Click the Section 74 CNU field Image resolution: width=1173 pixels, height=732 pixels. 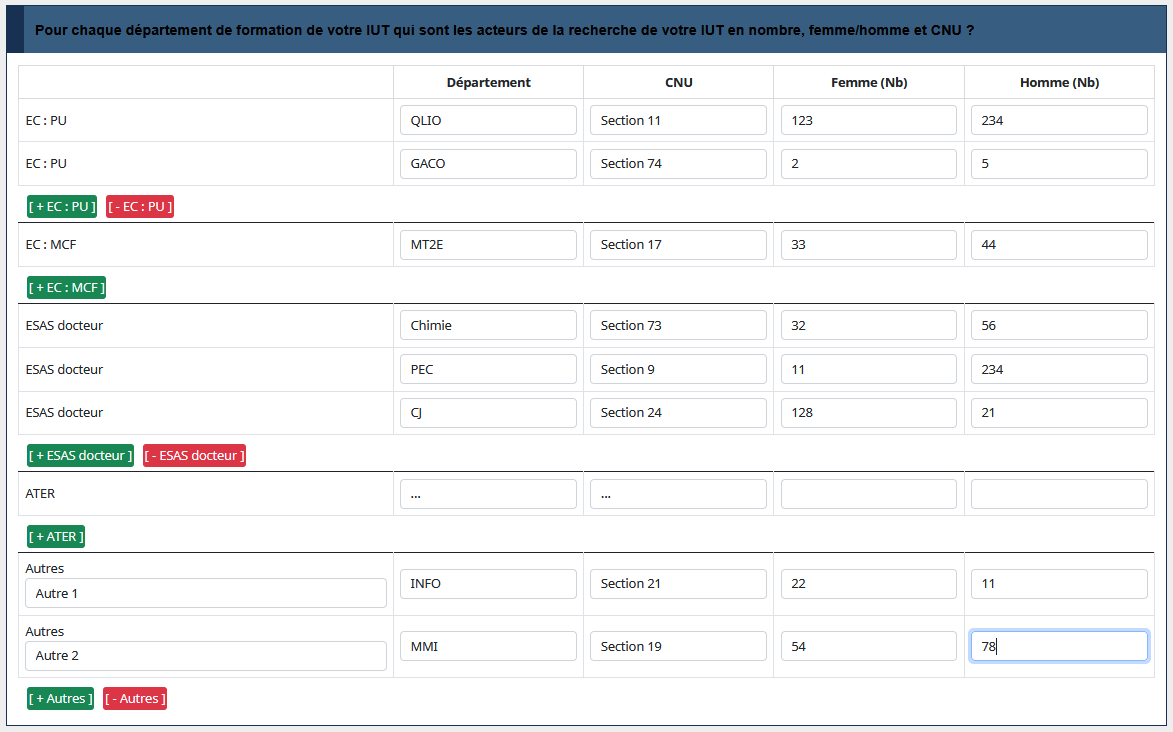tap(678, 164)
